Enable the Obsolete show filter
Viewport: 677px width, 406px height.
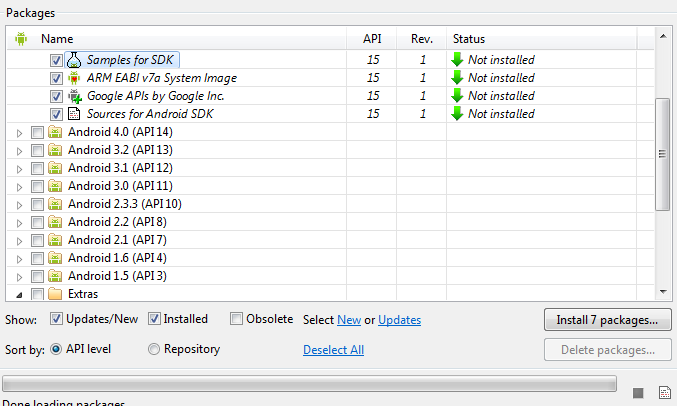pos(236,319)
